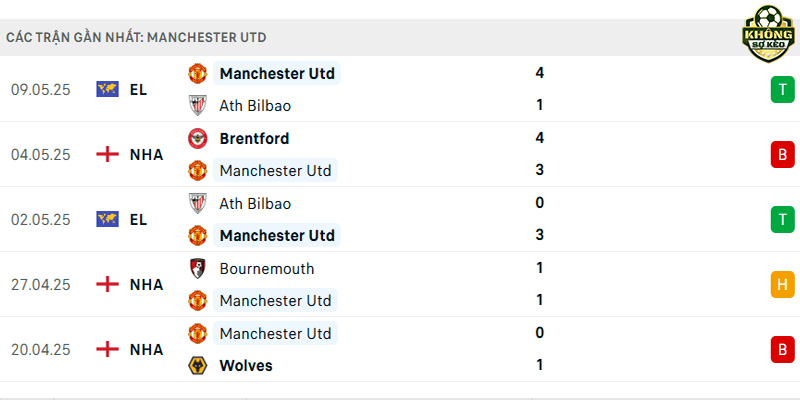Image resolution: width=800 pixels, height=400 pixels.
Task: Click red B result badge for Brentford match
Action: click(x=783, y=154)
